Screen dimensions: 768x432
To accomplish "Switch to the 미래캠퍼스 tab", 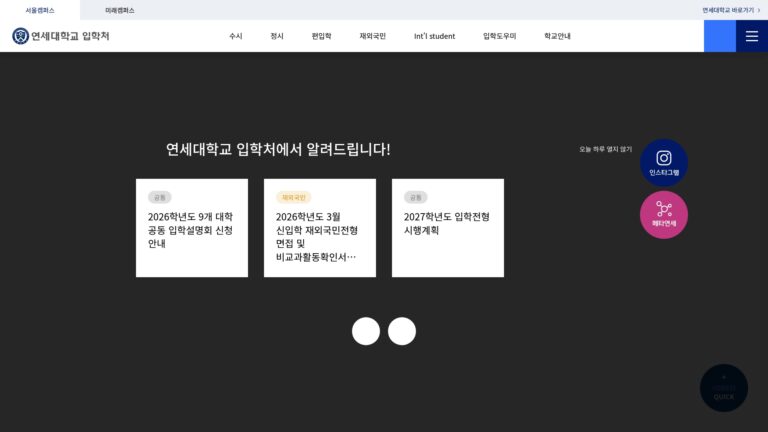I will [x=120, y=10].
